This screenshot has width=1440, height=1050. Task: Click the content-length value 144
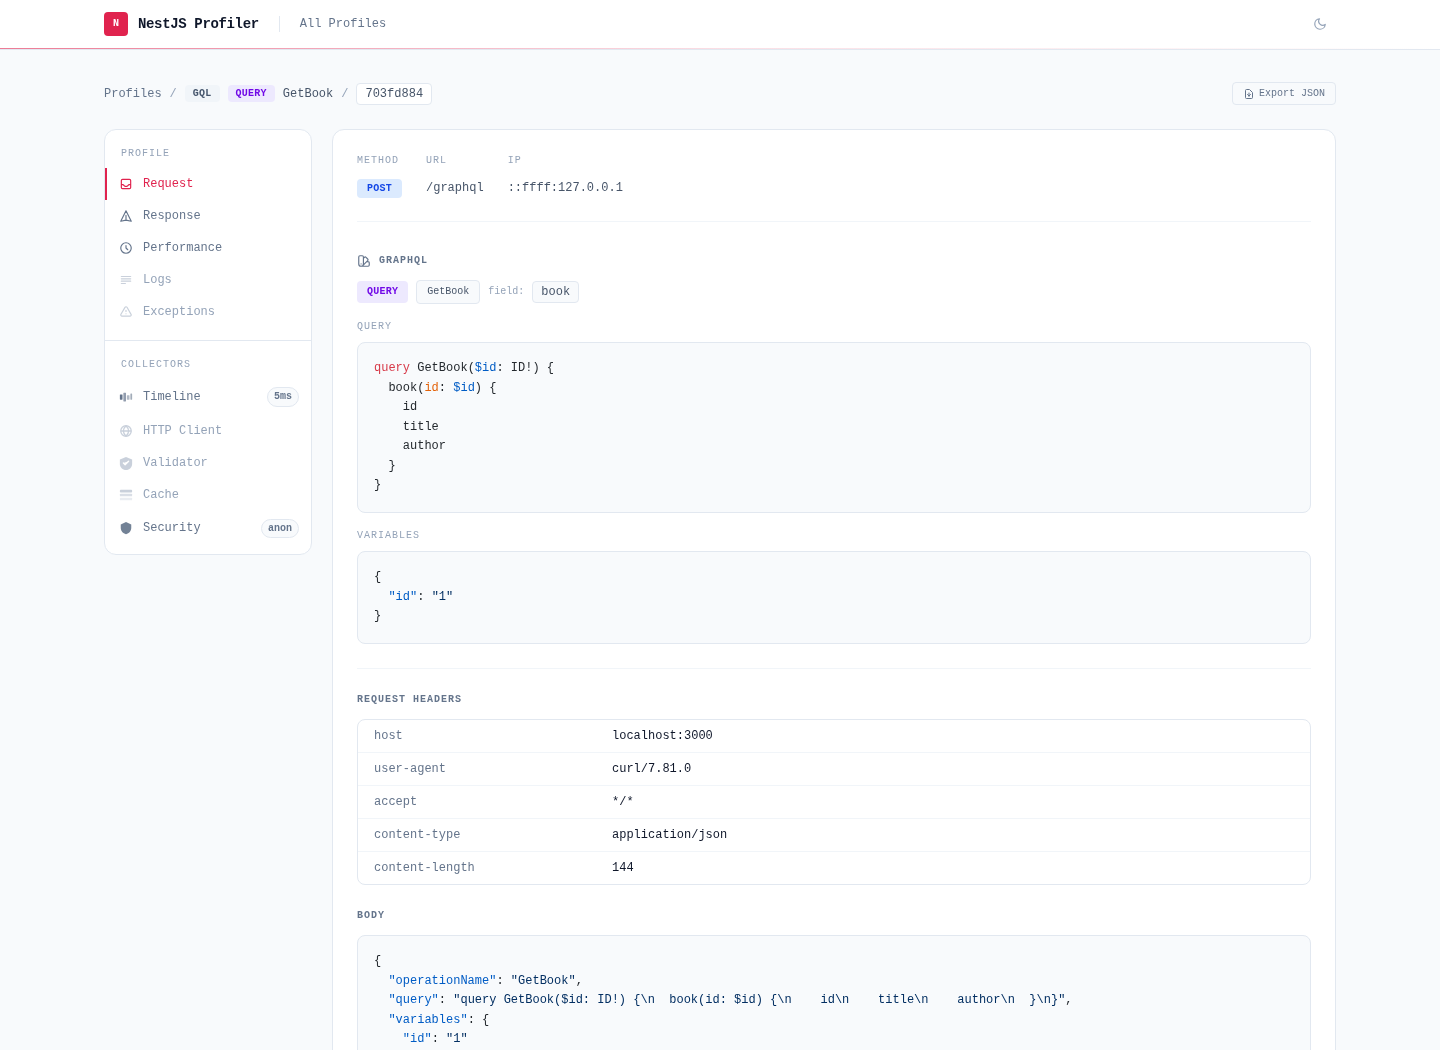coord(623,868)
